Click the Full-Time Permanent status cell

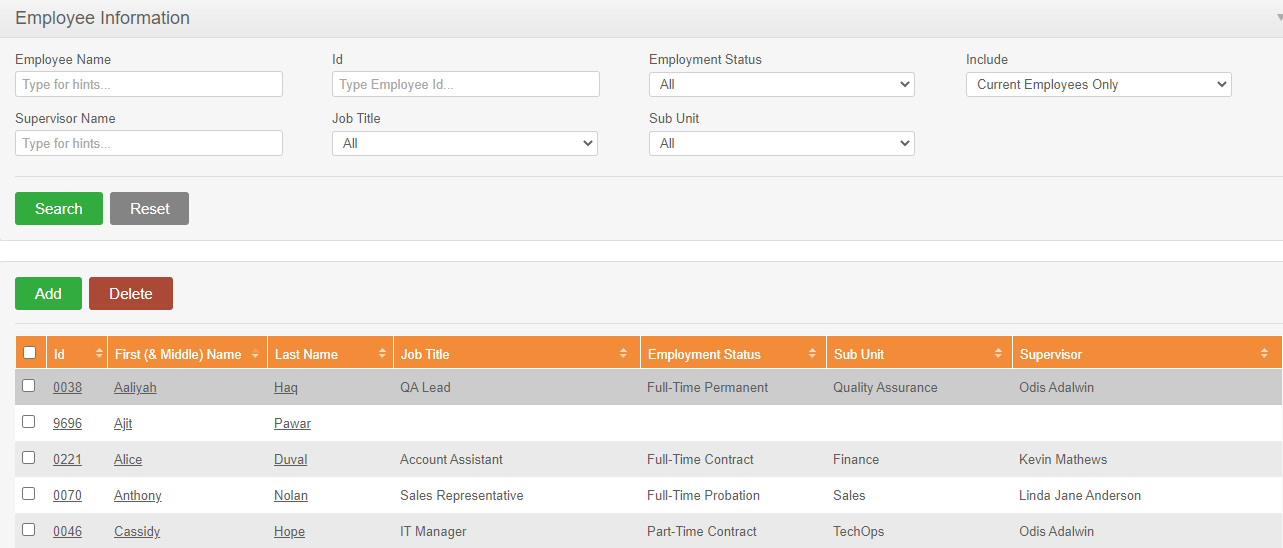[708, 388]
